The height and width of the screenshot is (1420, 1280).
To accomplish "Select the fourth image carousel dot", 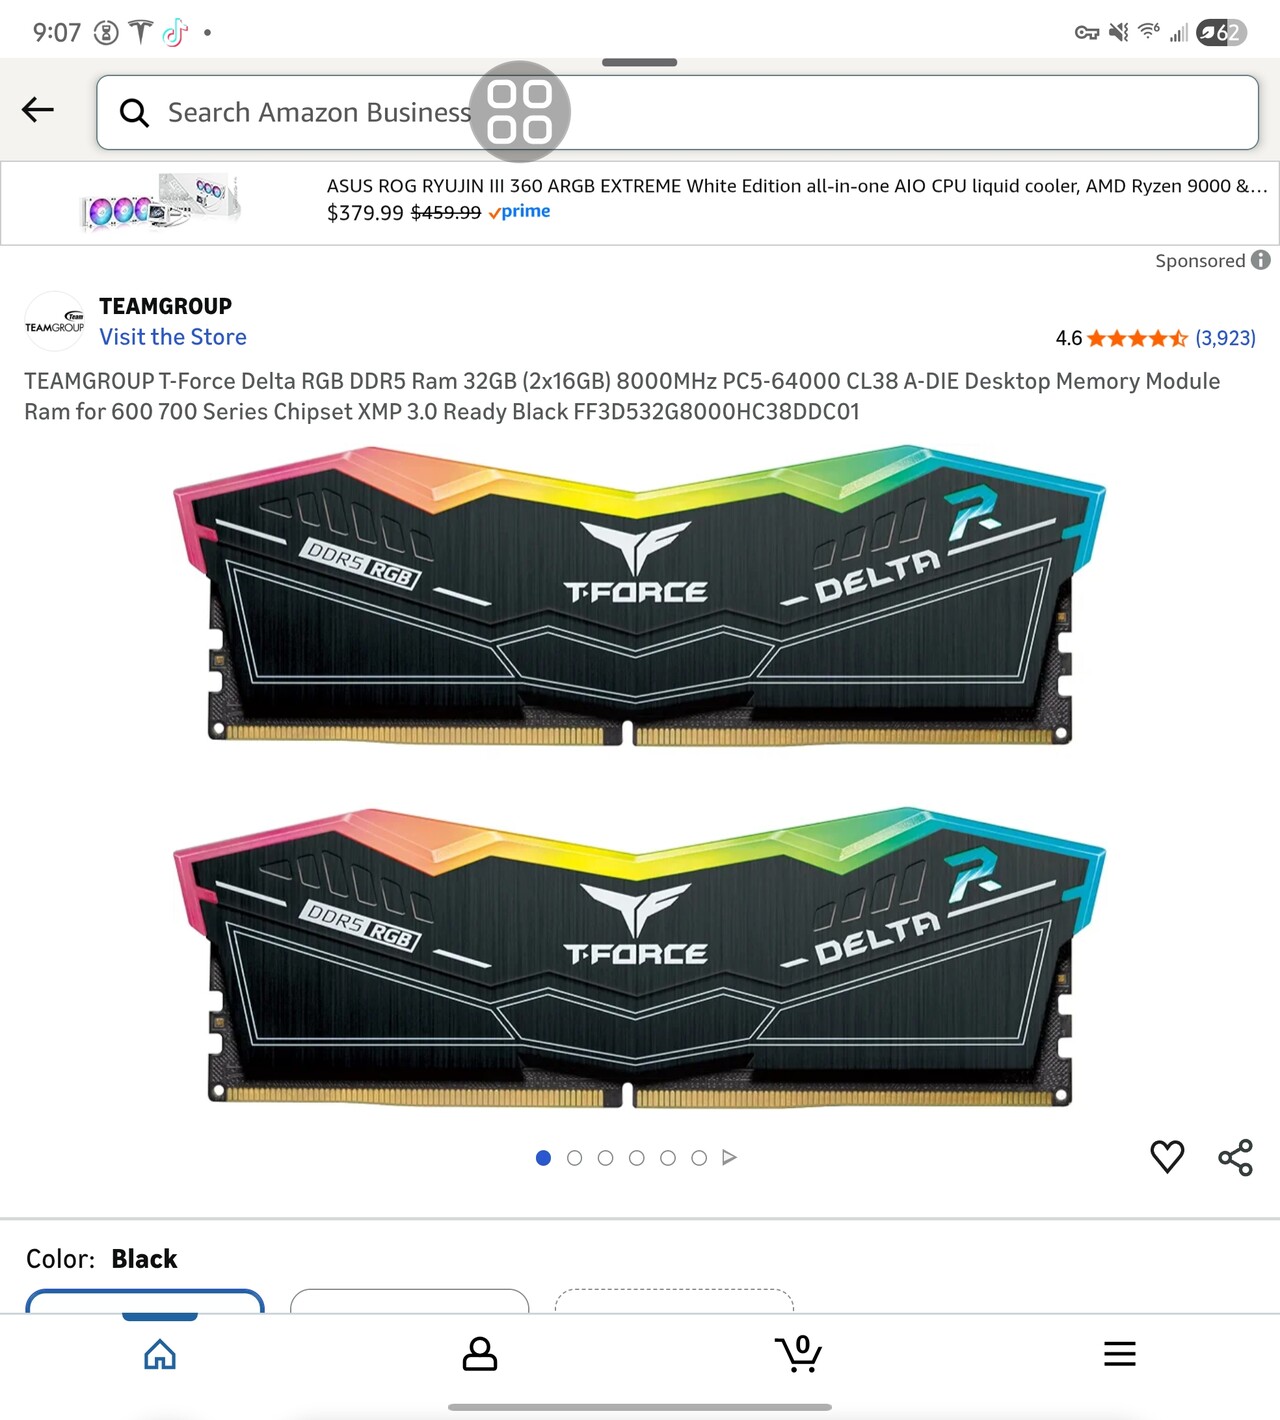I will (x=637, y=1158).
